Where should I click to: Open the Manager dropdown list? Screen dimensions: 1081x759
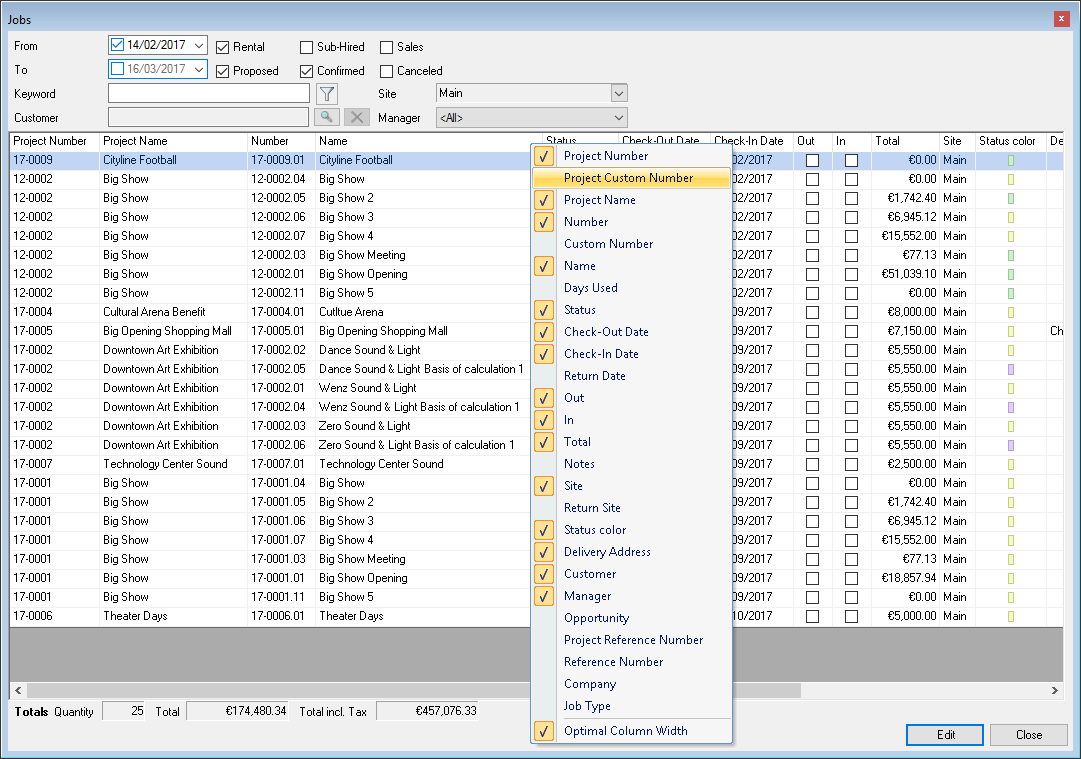click(x=618, y=118)
